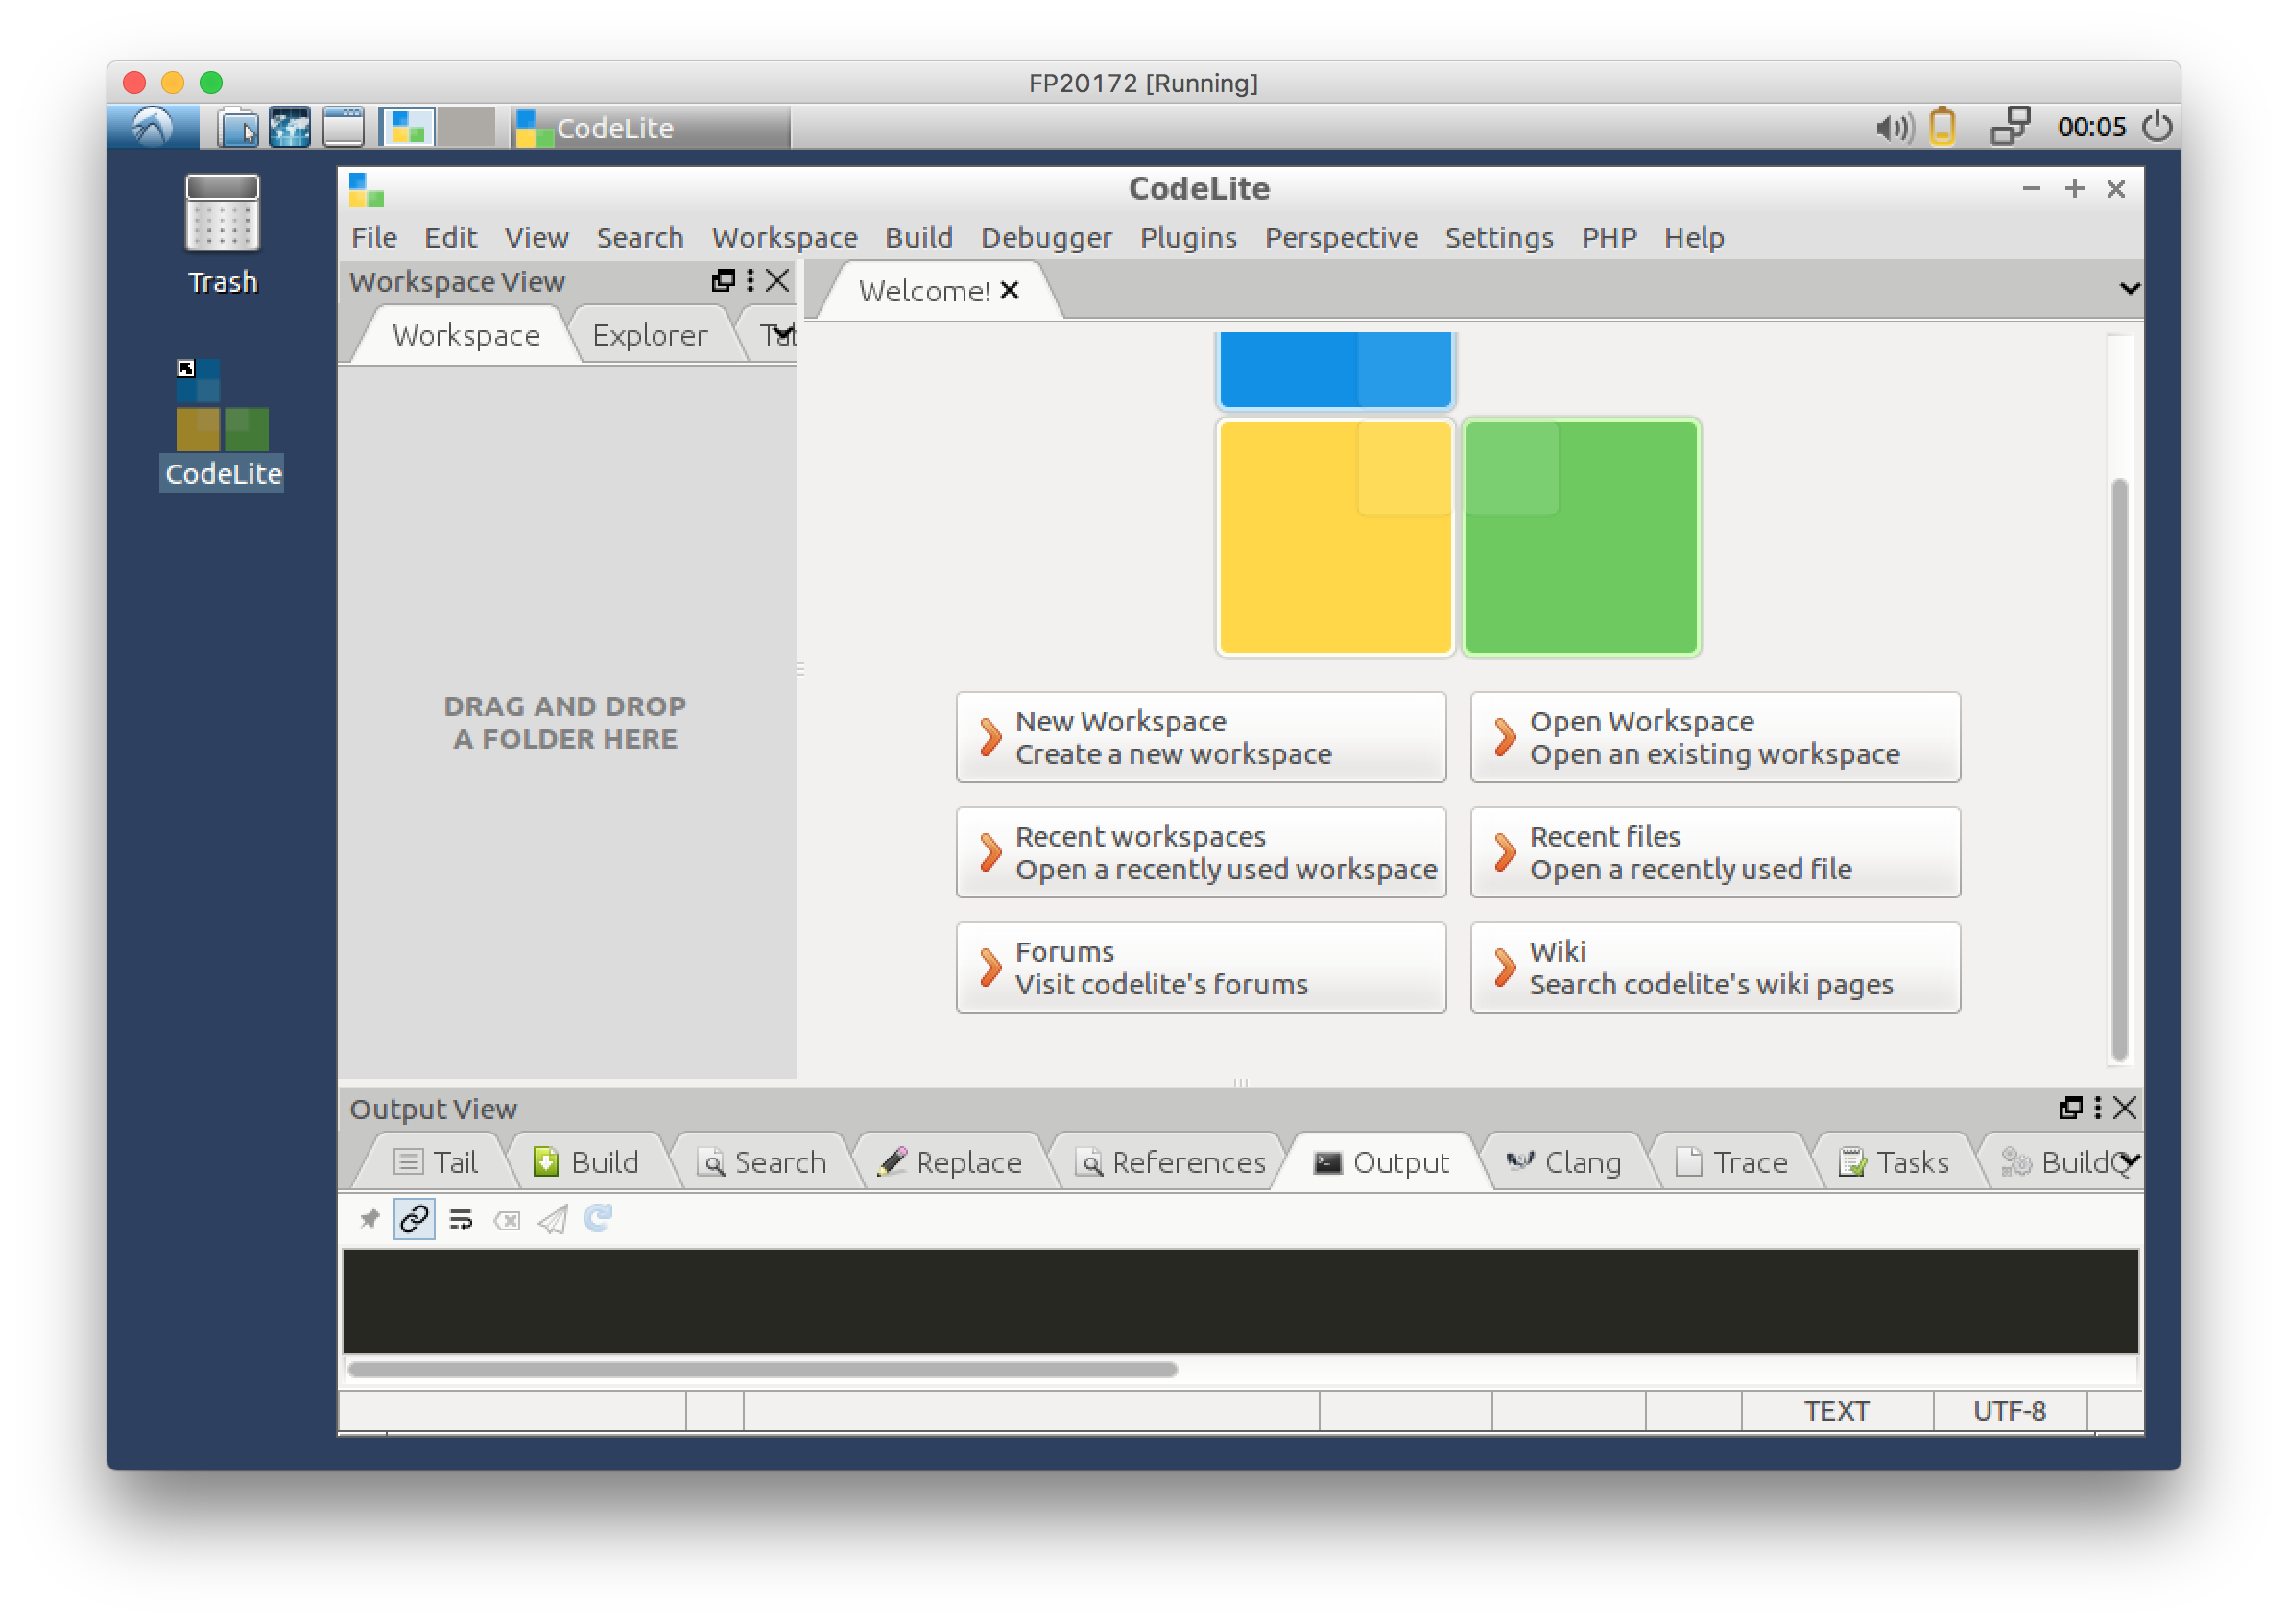
Task: Click the New Workspace button
Action: tap(1200, 737)
